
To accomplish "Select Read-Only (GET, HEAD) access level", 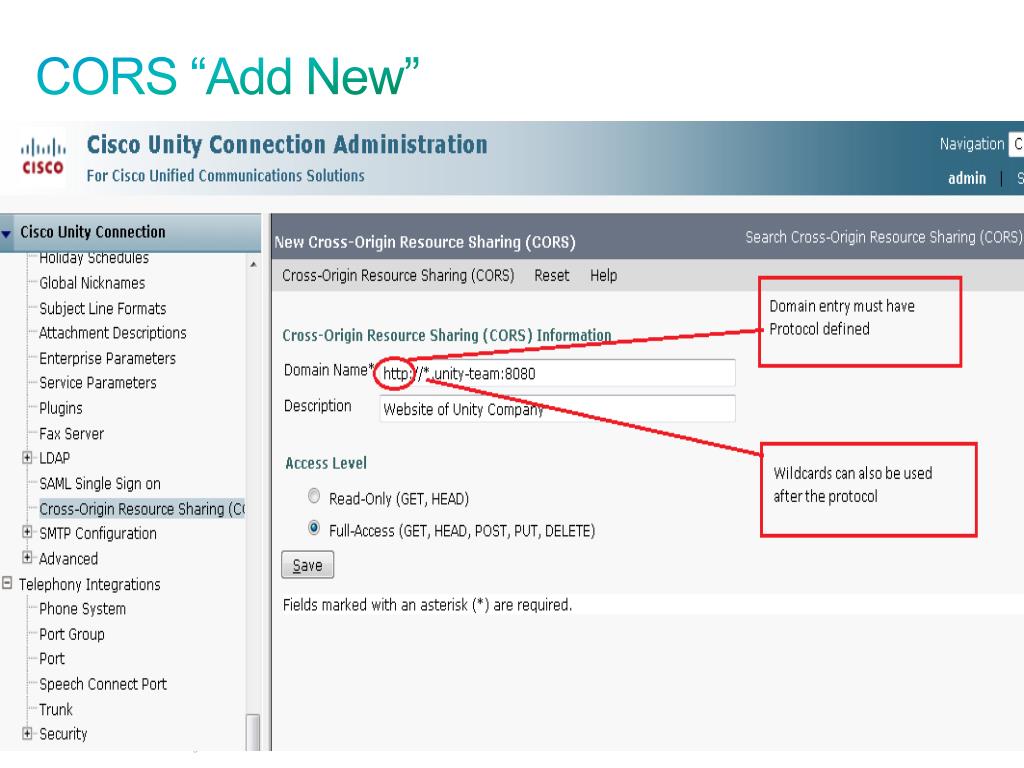I will coord(314,496).
